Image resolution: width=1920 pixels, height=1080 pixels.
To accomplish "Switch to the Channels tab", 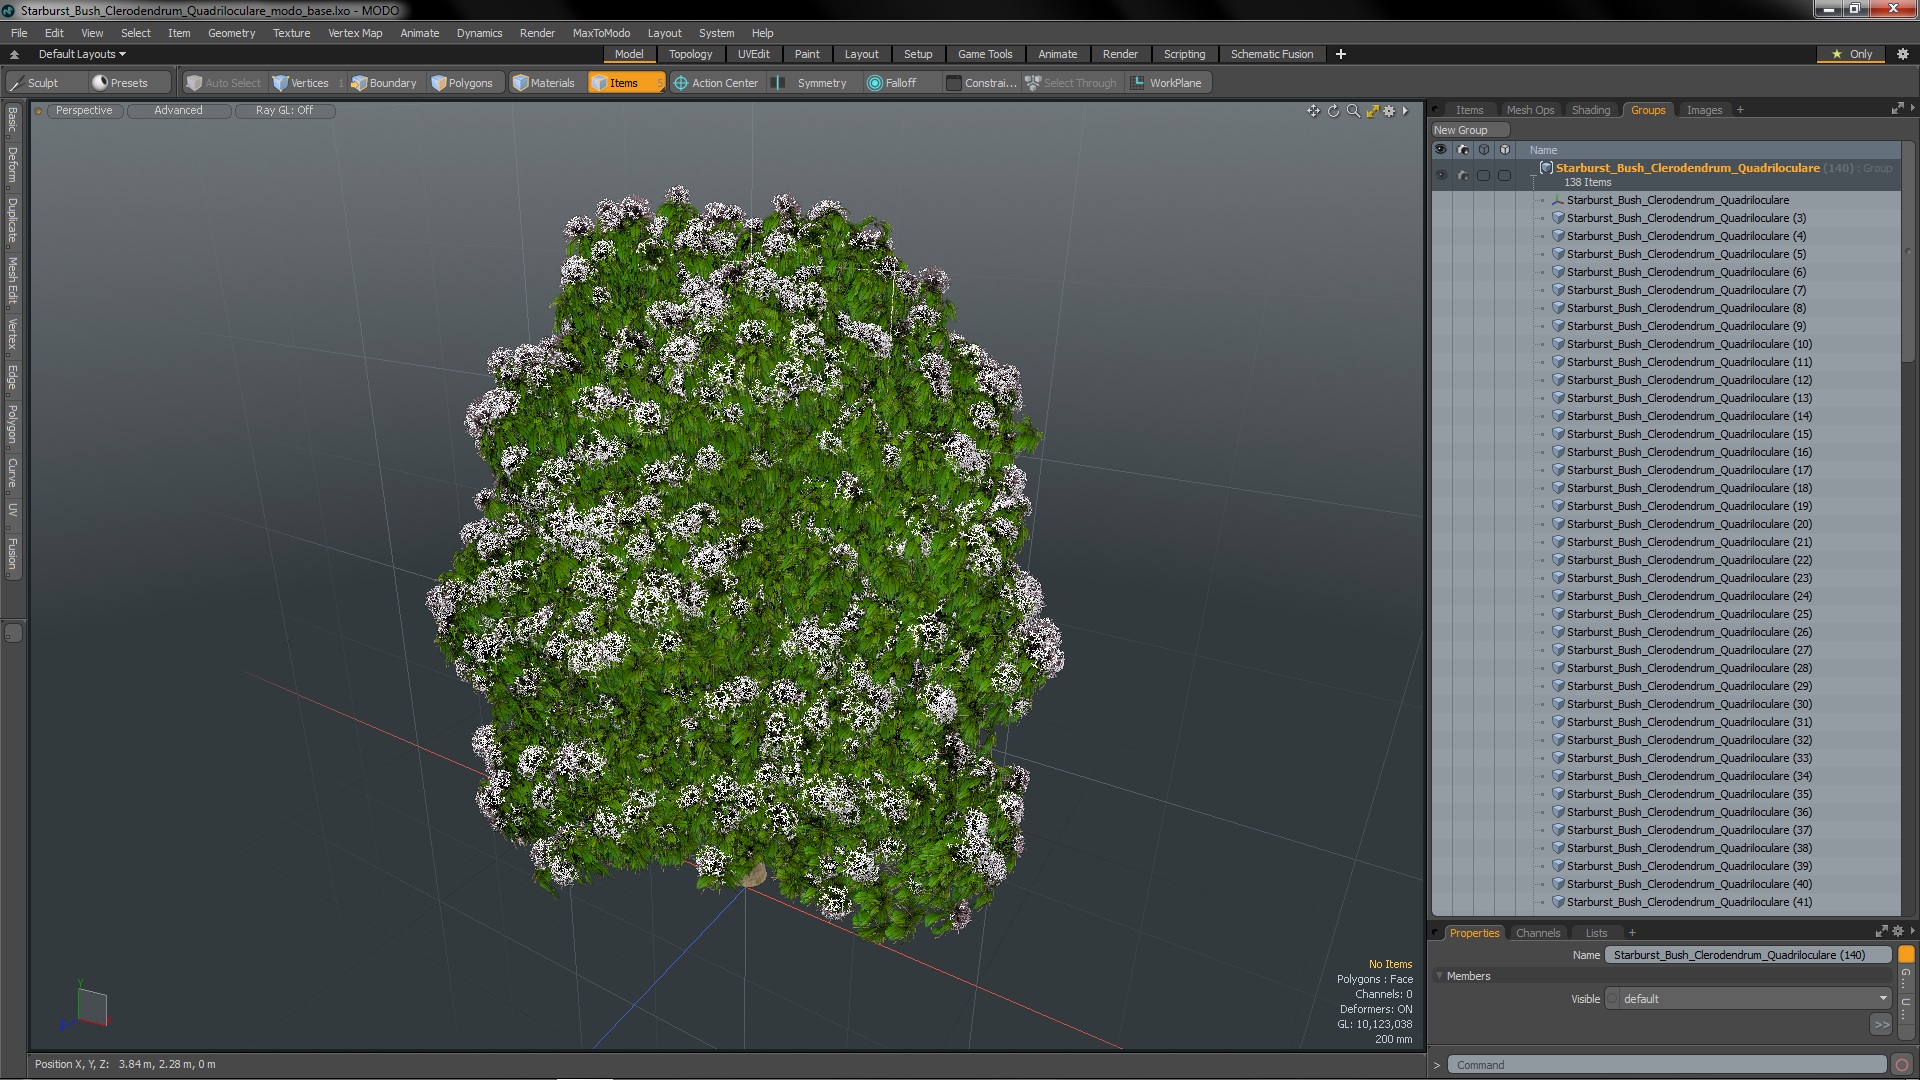I will (1537, 933).
